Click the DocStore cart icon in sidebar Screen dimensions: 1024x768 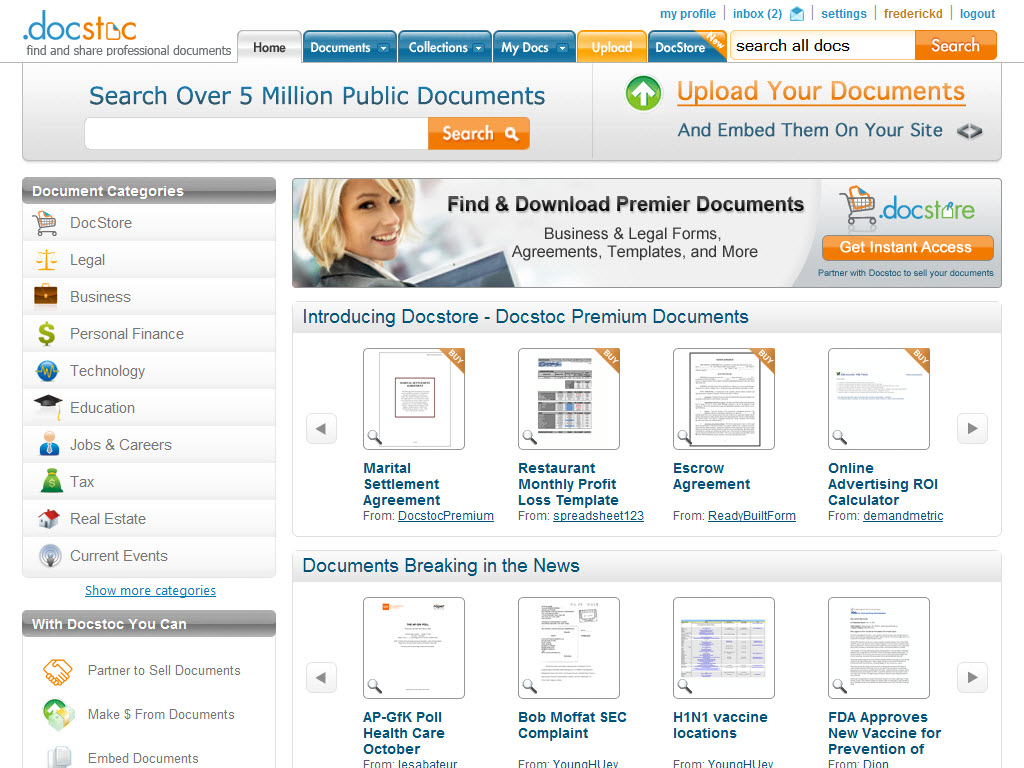(45, 222)
